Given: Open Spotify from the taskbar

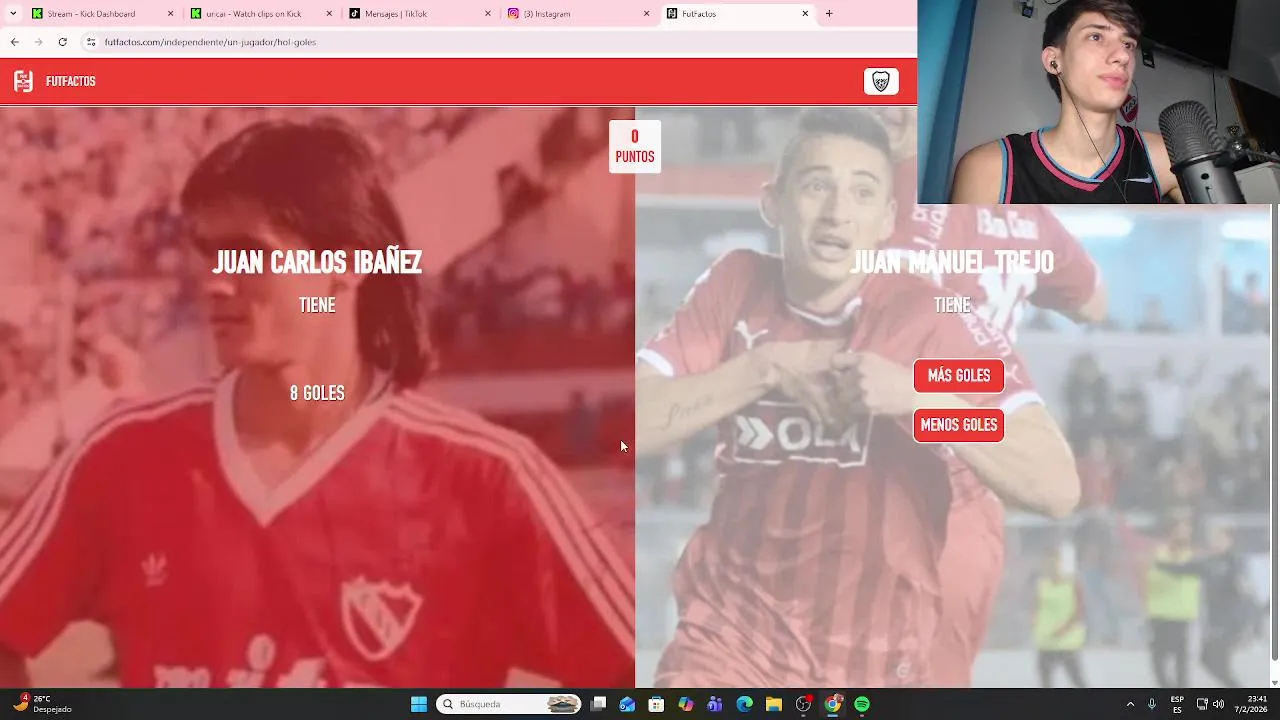Looking at the screenshot, I should click(x=862, y=704).
